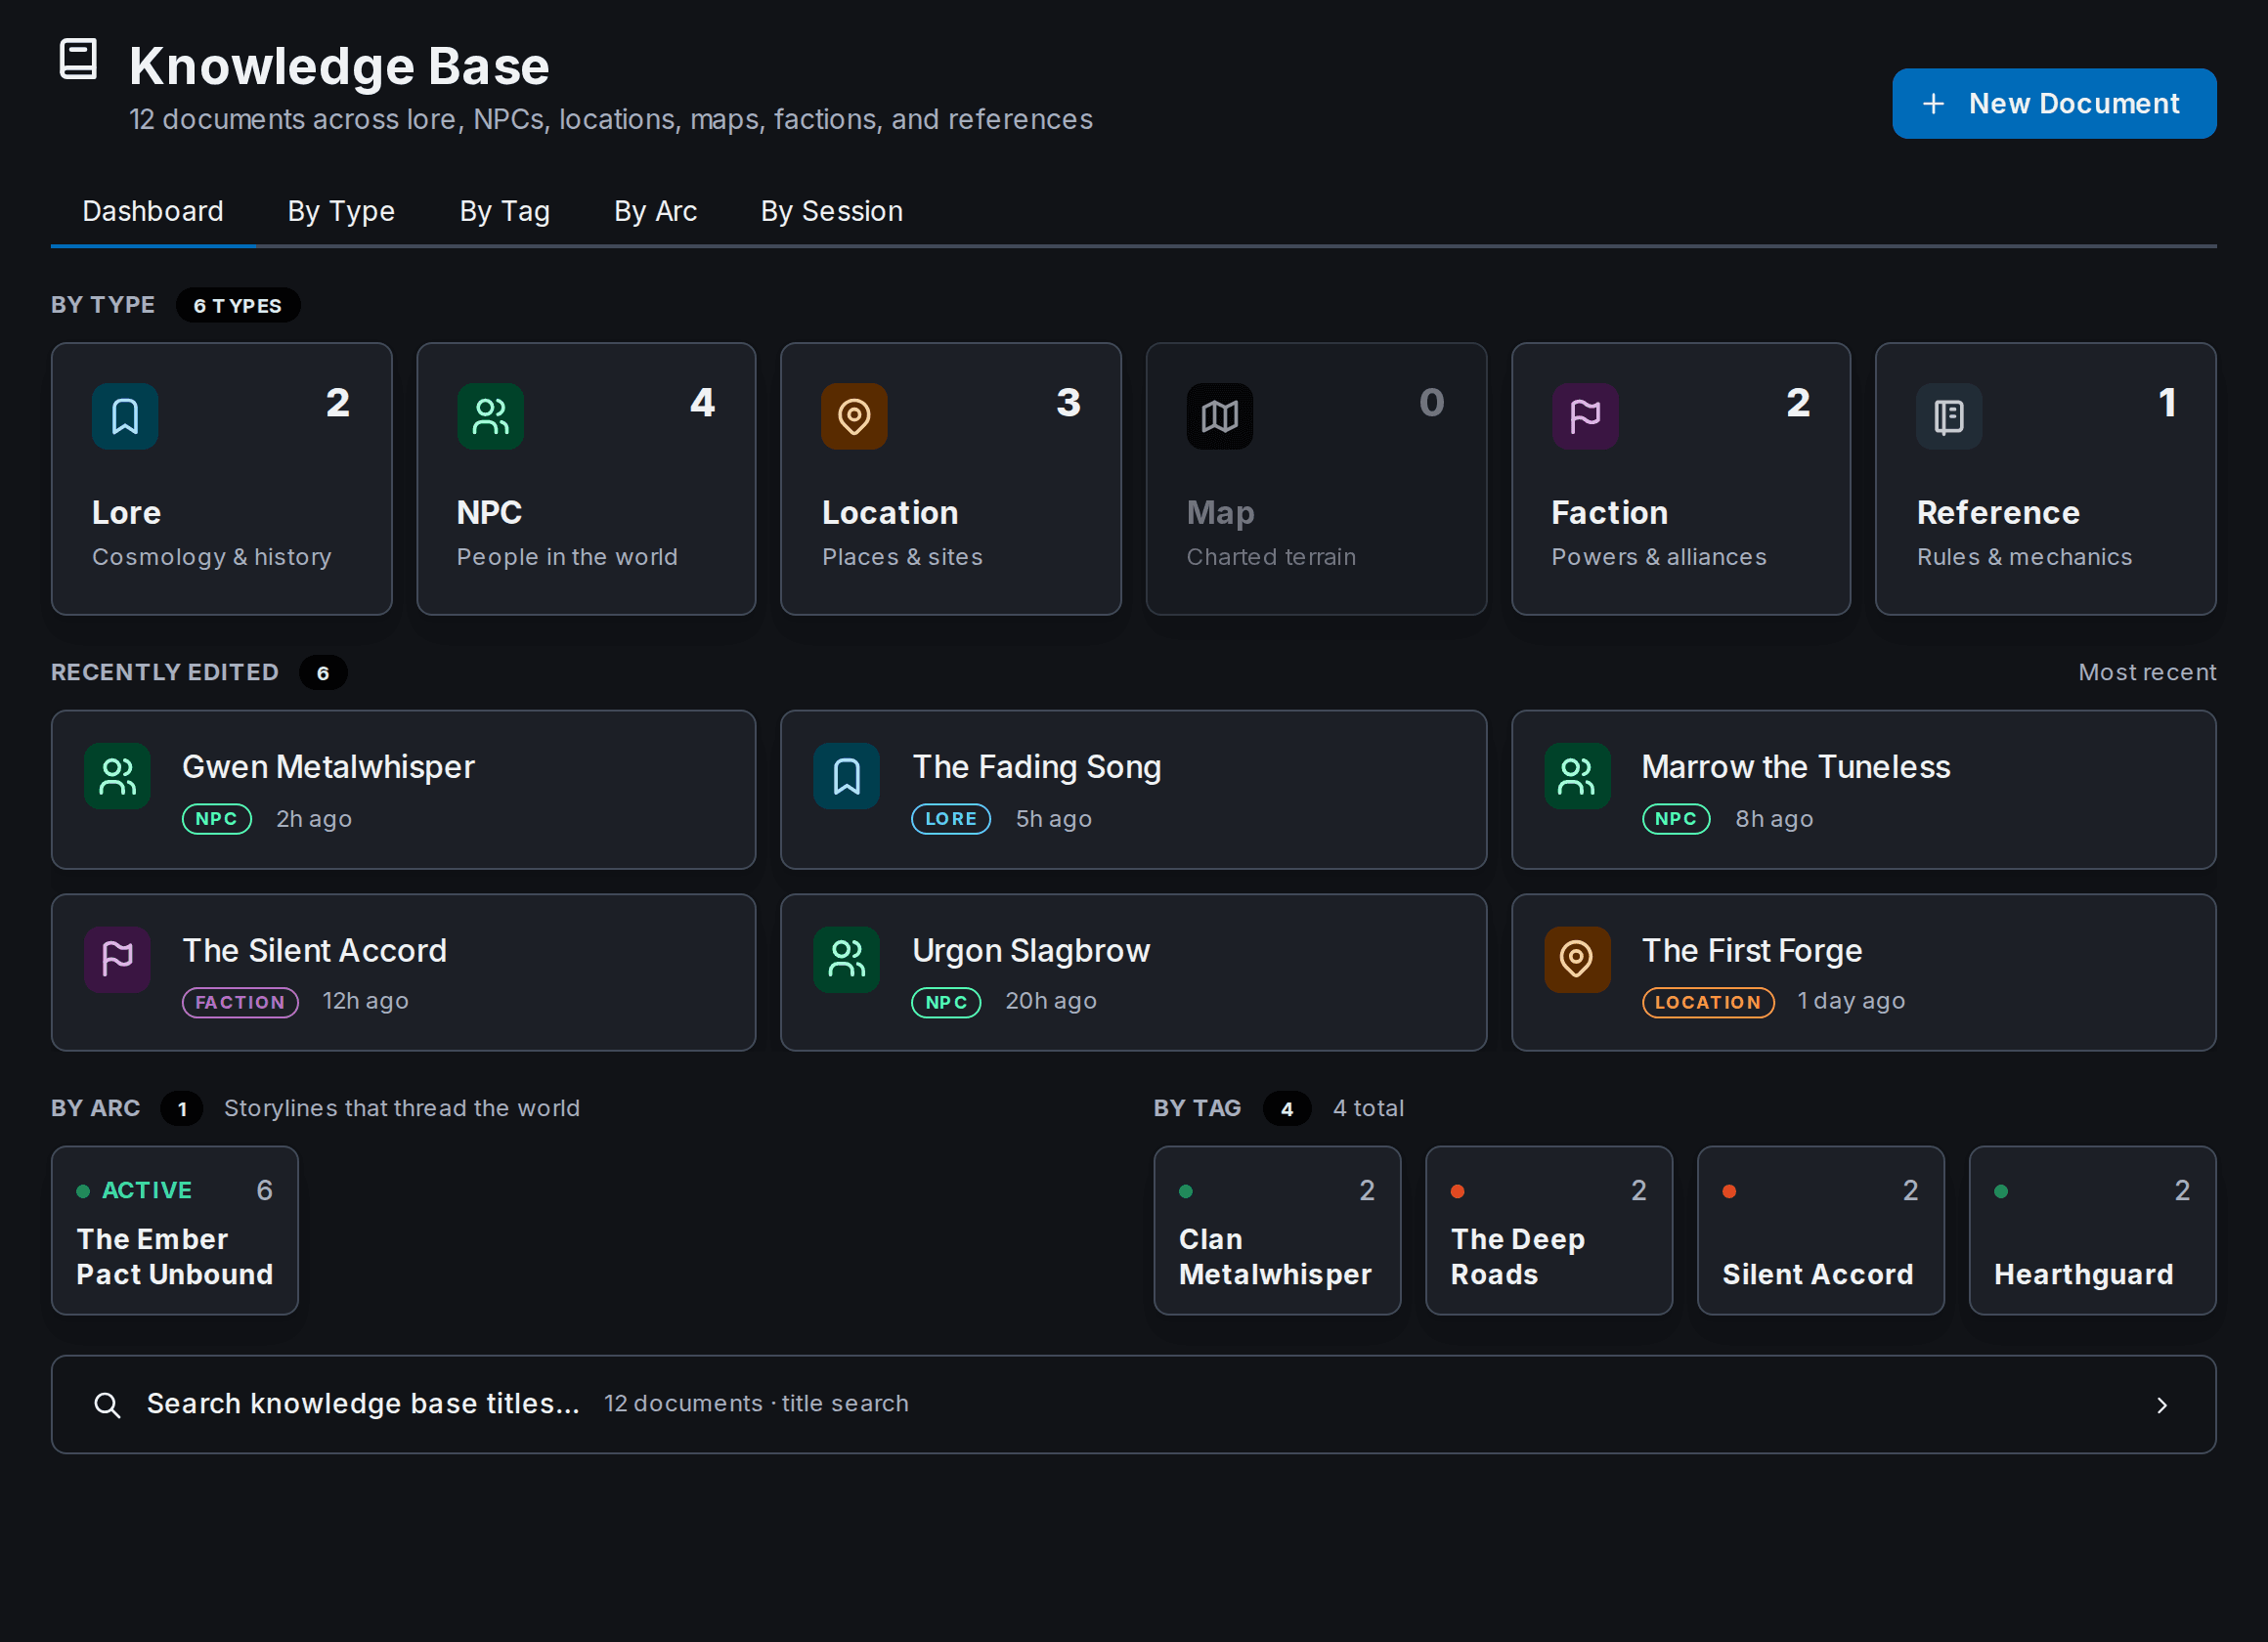
Task: Open the Reference type card
Action: coord(2045,479)
